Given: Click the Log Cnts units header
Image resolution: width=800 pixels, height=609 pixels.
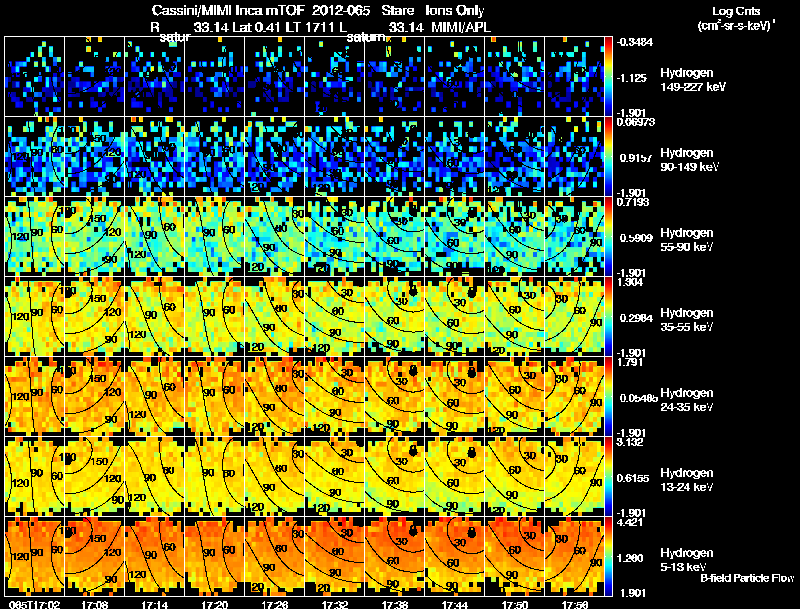Looking at the screenshot, I should coord(736,18).
